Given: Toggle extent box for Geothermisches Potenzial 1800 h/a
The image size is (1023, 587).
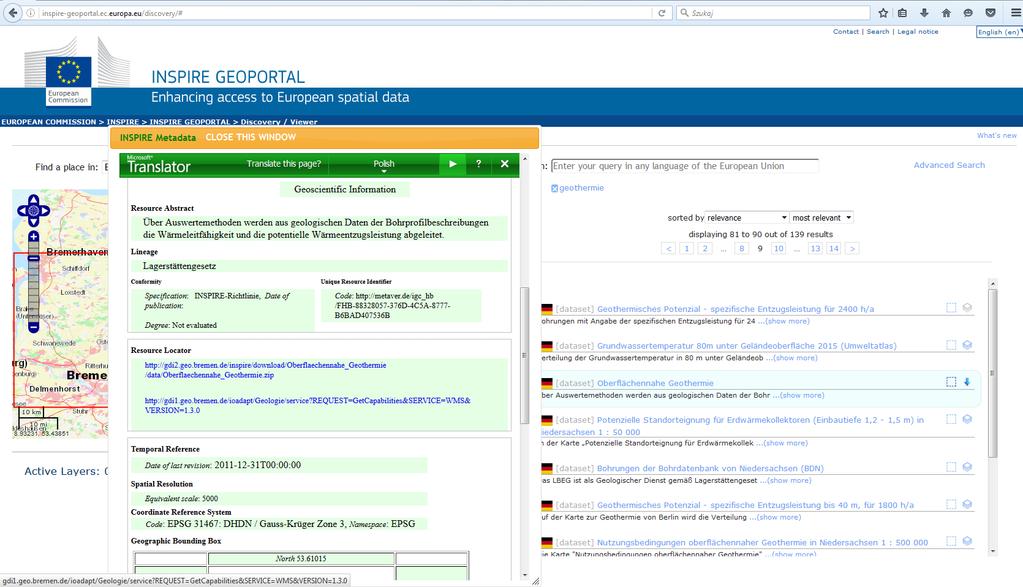Looking at the screenshot, I should [x=951, y=504].
